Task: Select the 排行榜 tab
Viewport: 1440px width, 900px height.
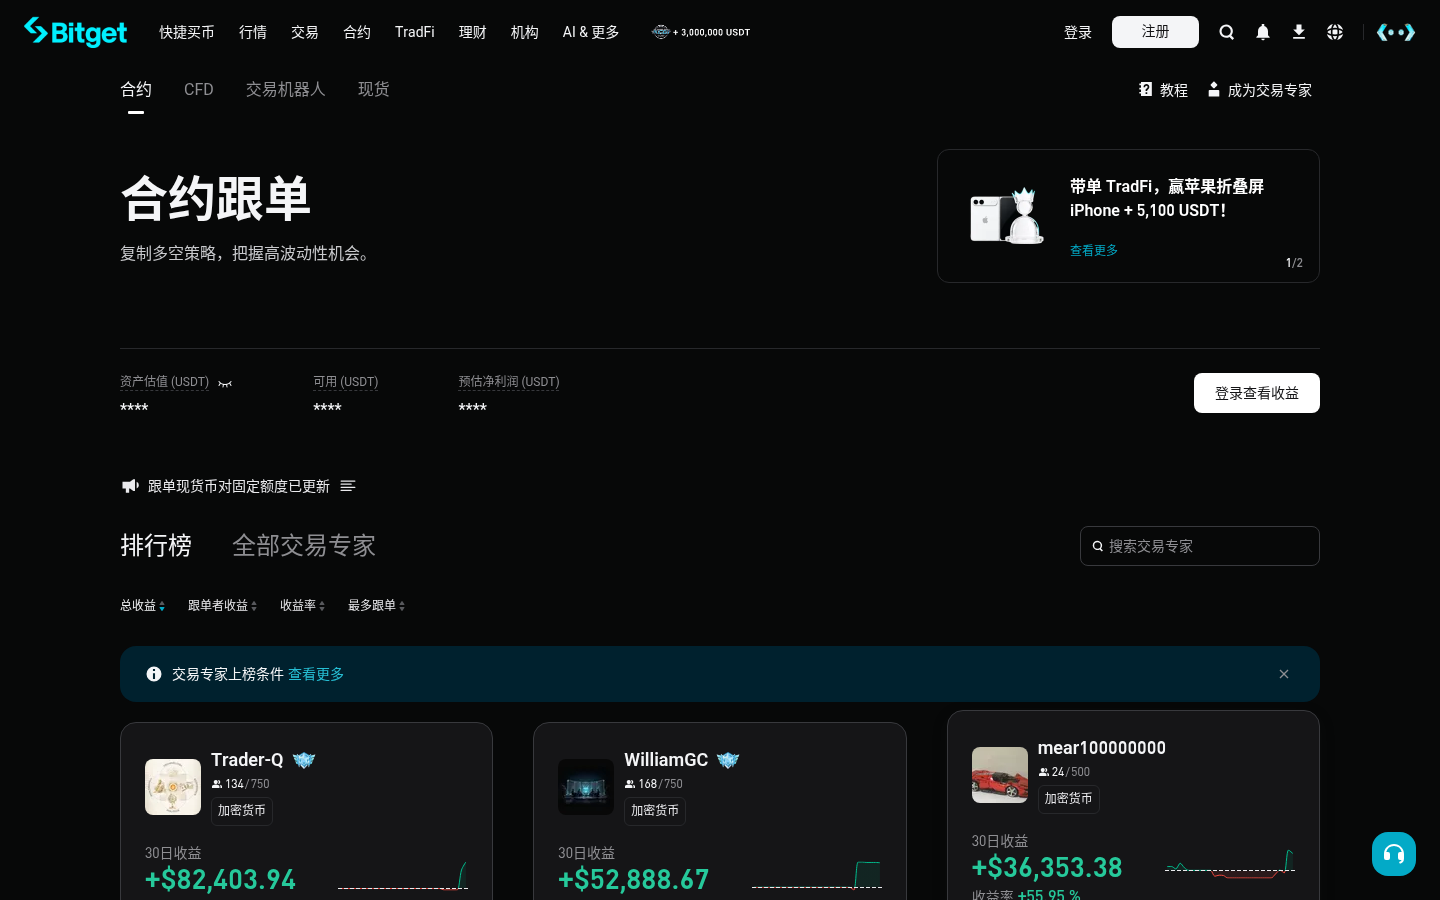Action: click(x=156, y=545)
